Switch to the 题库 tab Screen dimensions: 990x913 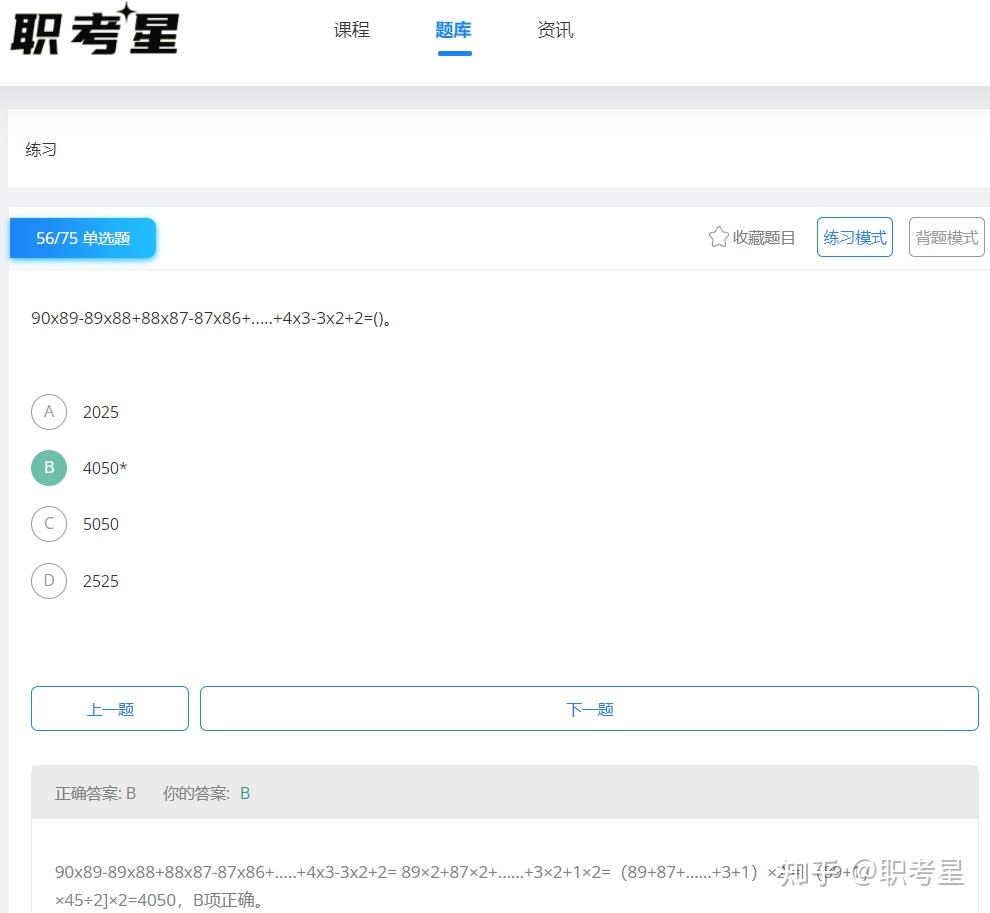454,30
